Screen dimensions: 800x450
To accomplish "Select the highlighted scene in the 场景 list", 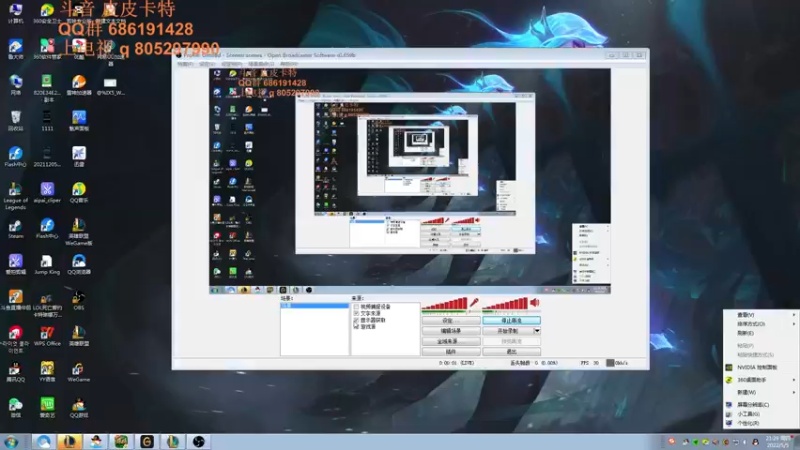I will (x=314, y=306).
